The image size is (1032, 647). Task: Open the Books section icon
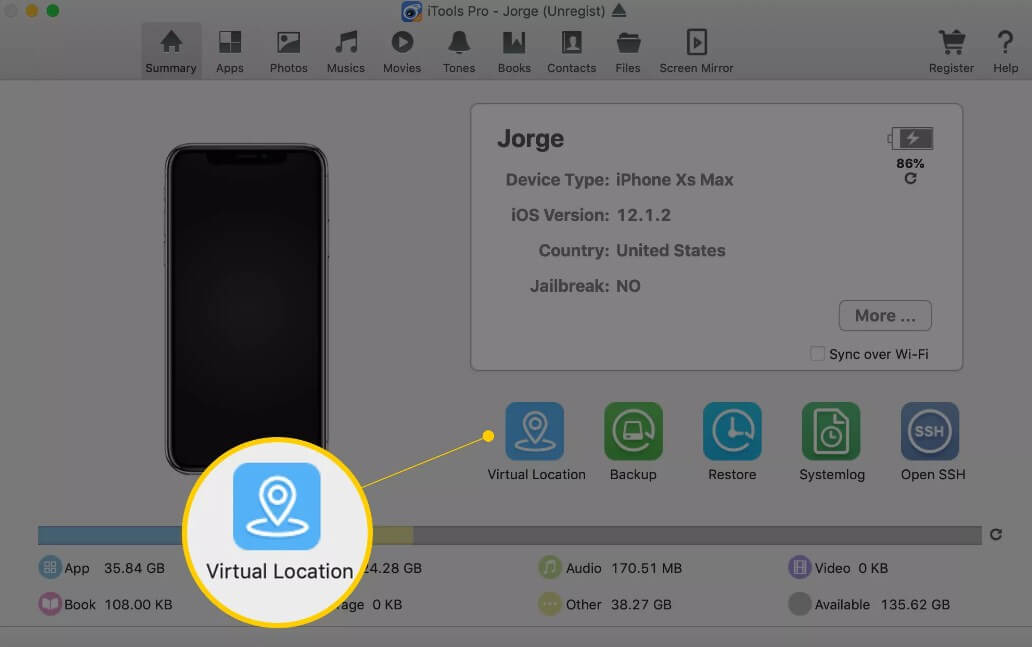pyautogui.click(x=514, y=43)
